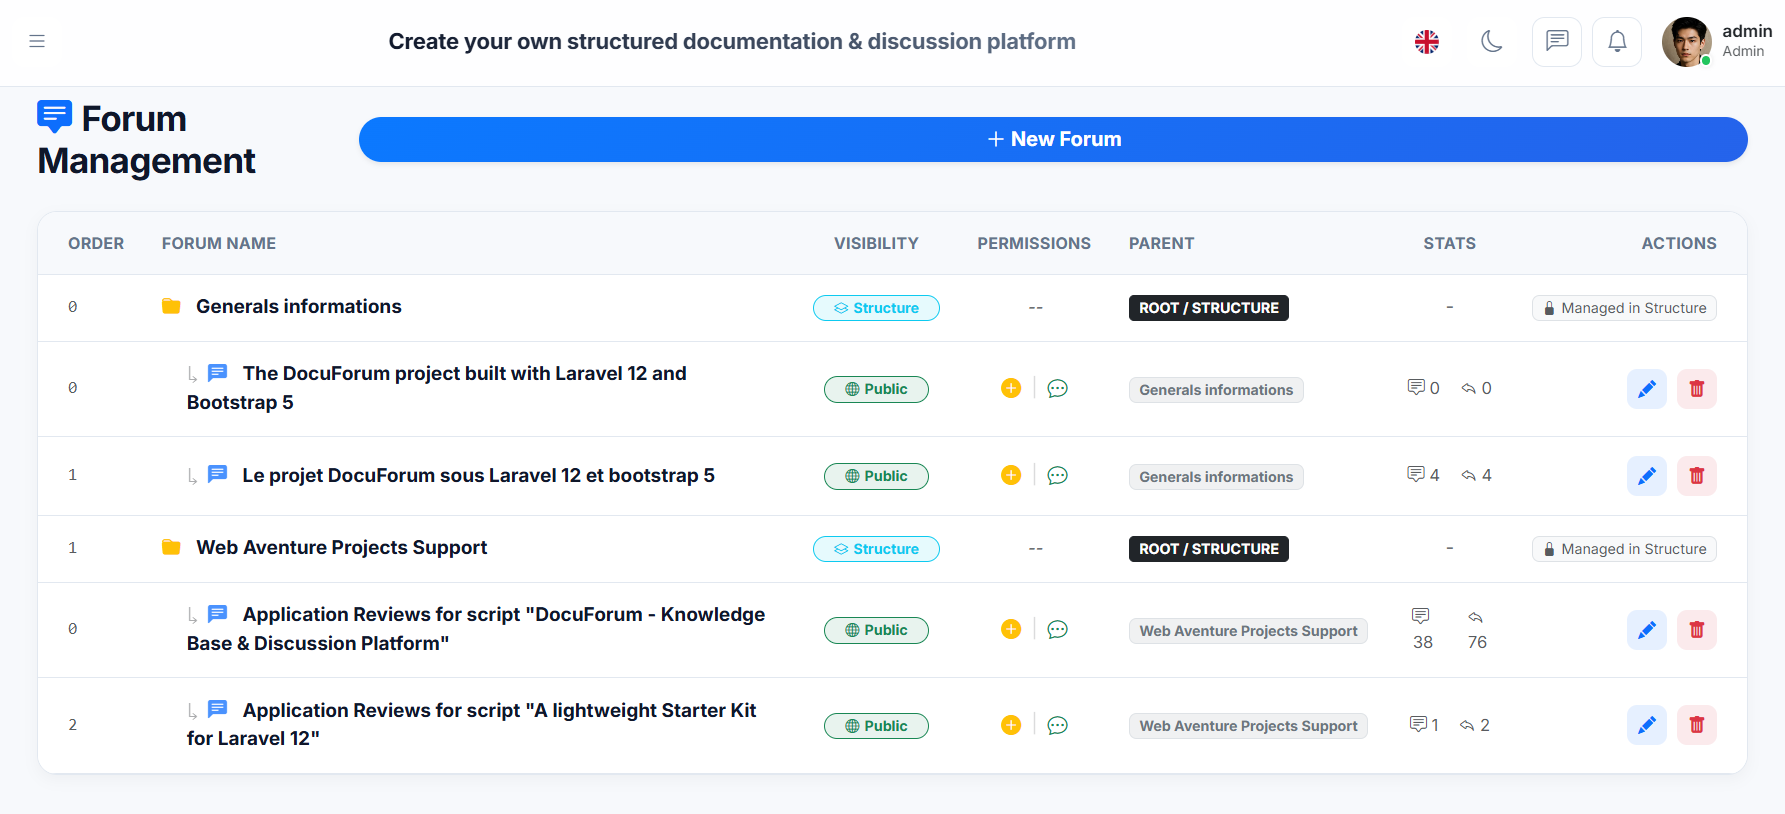
Task: Click the Order column header
Action: tap(96, 243)
